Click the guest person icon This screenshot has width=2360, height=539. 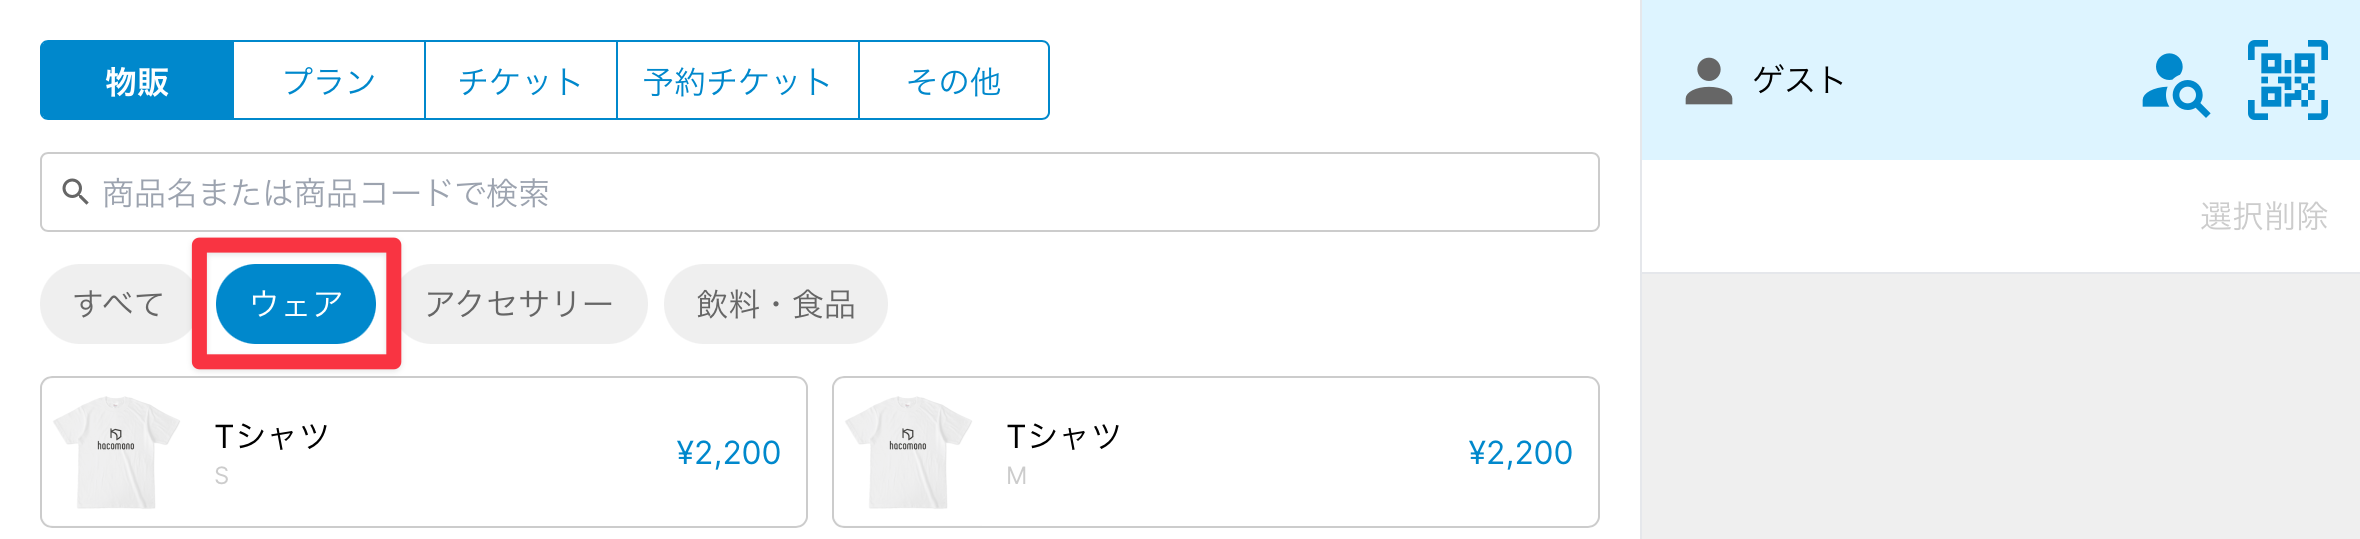pos(1708,81)
